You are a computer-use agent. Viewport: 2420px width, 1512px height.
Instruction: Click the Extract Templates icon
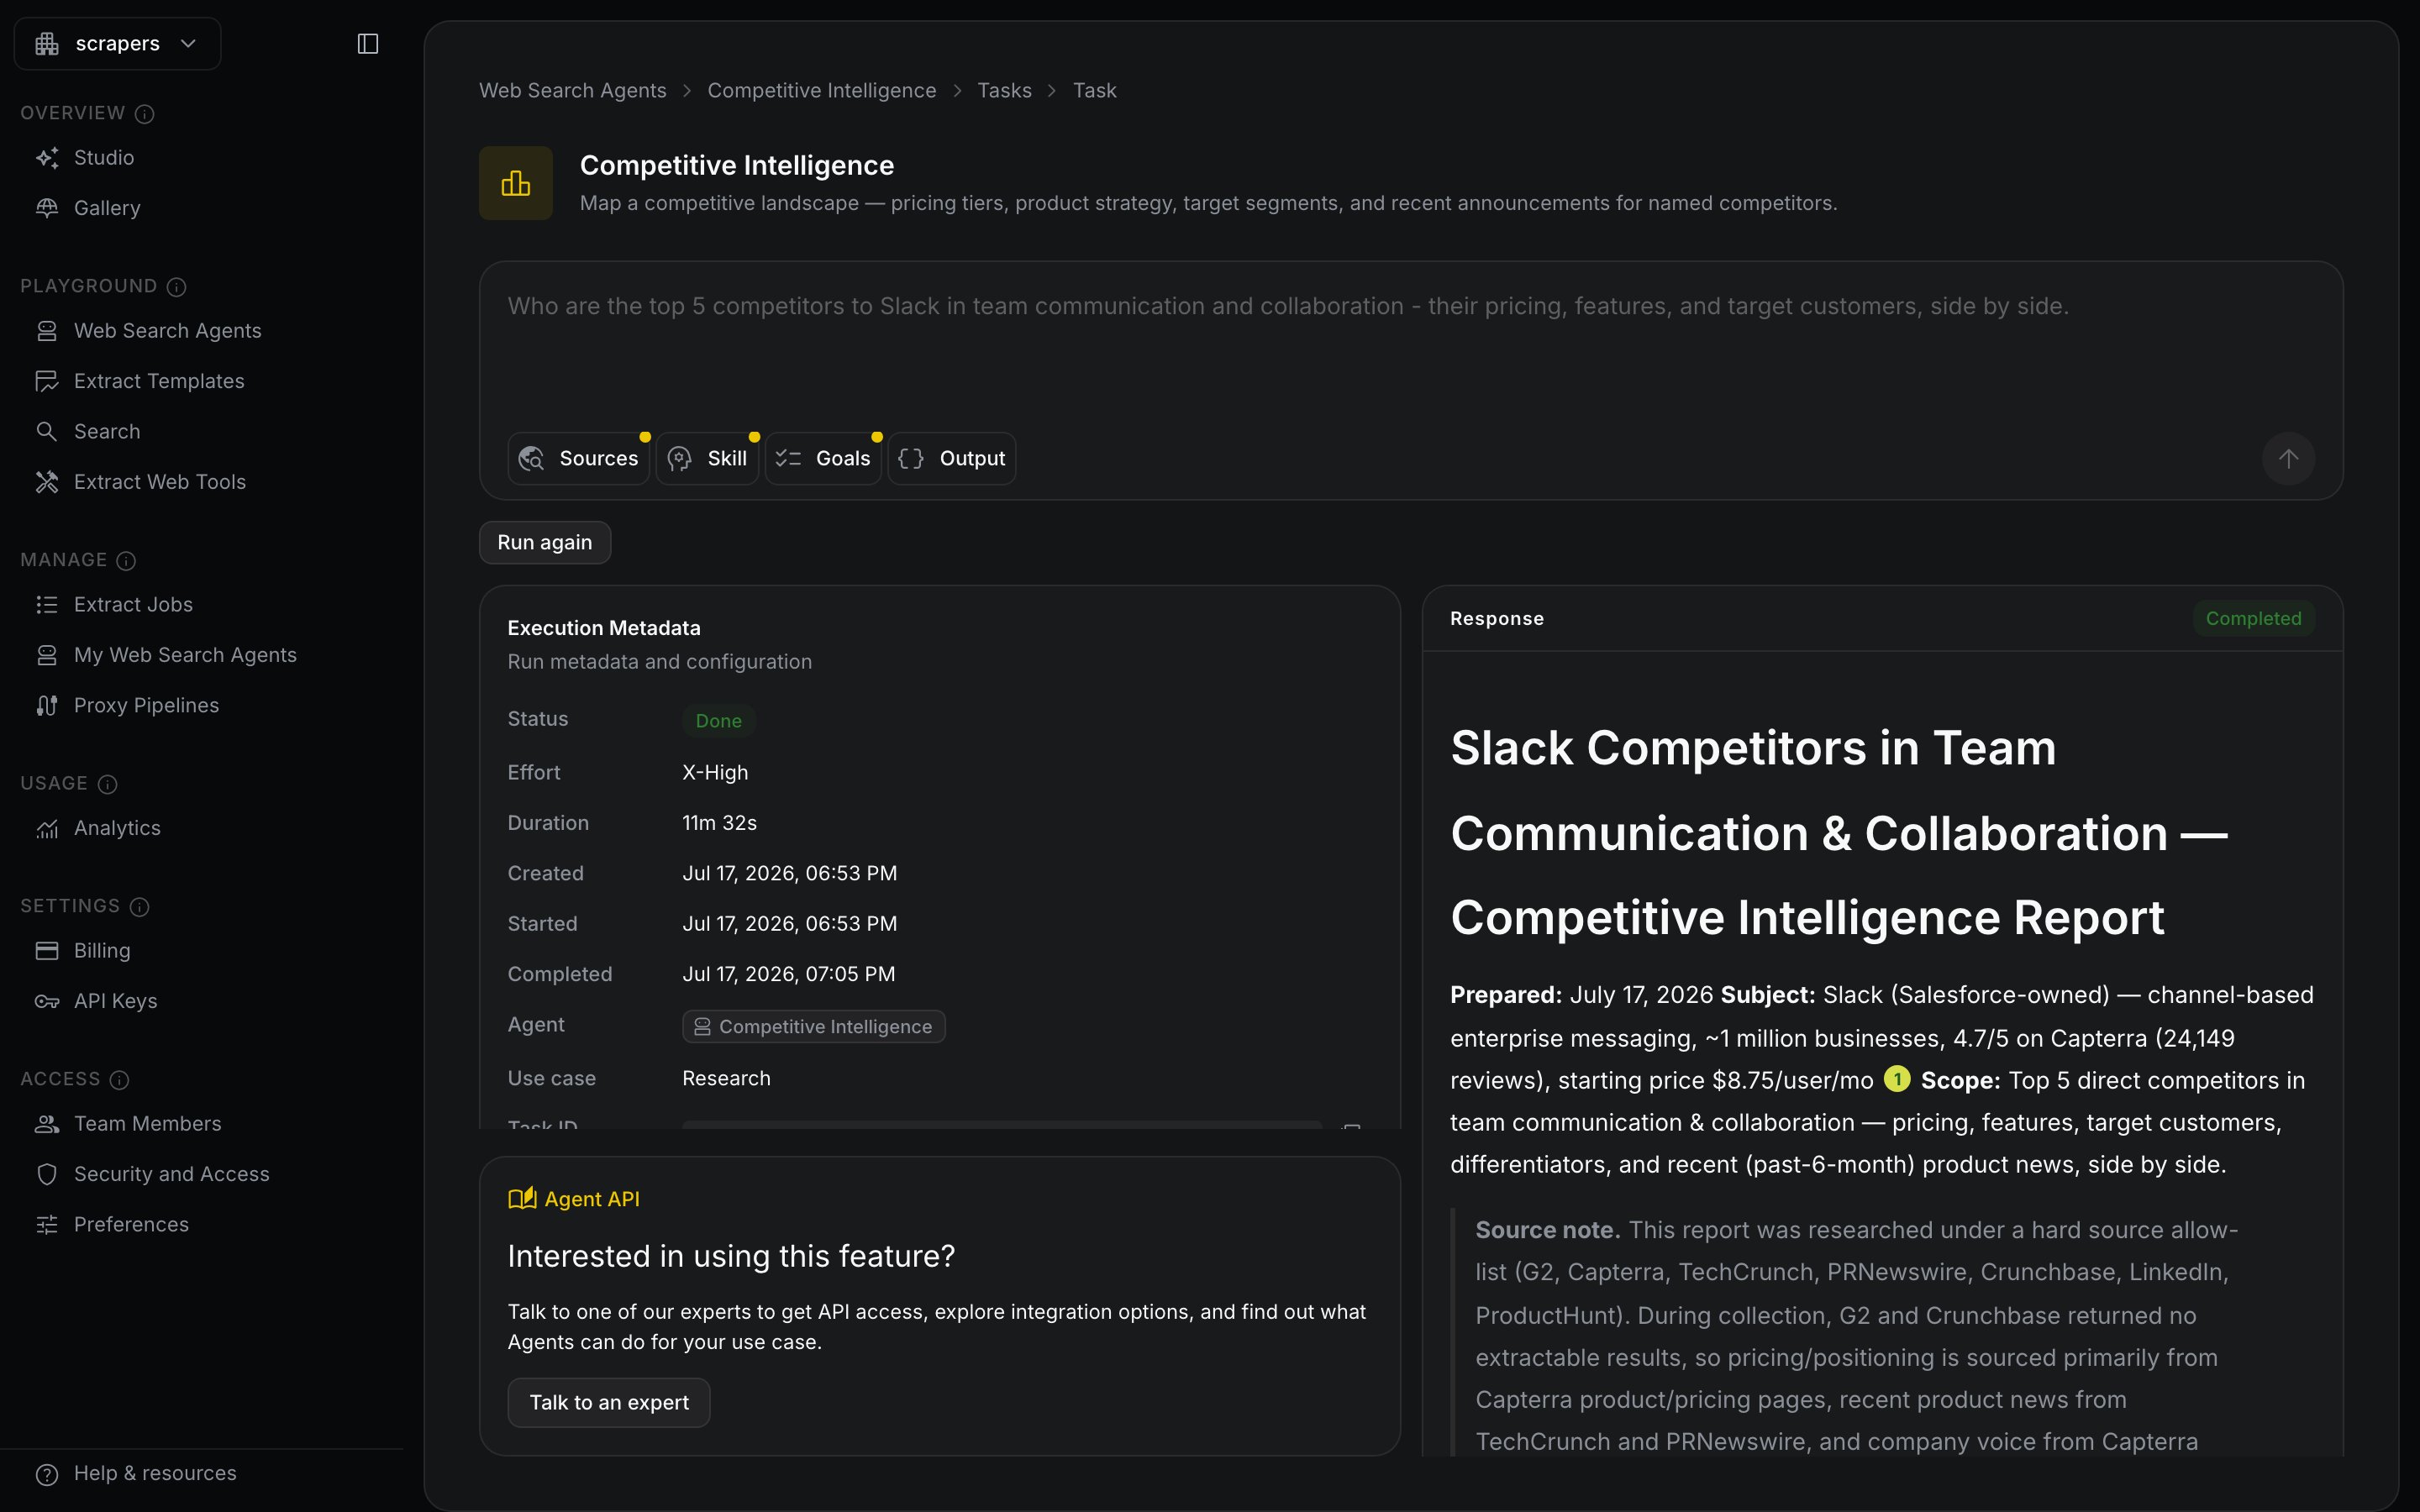point(47,381)
